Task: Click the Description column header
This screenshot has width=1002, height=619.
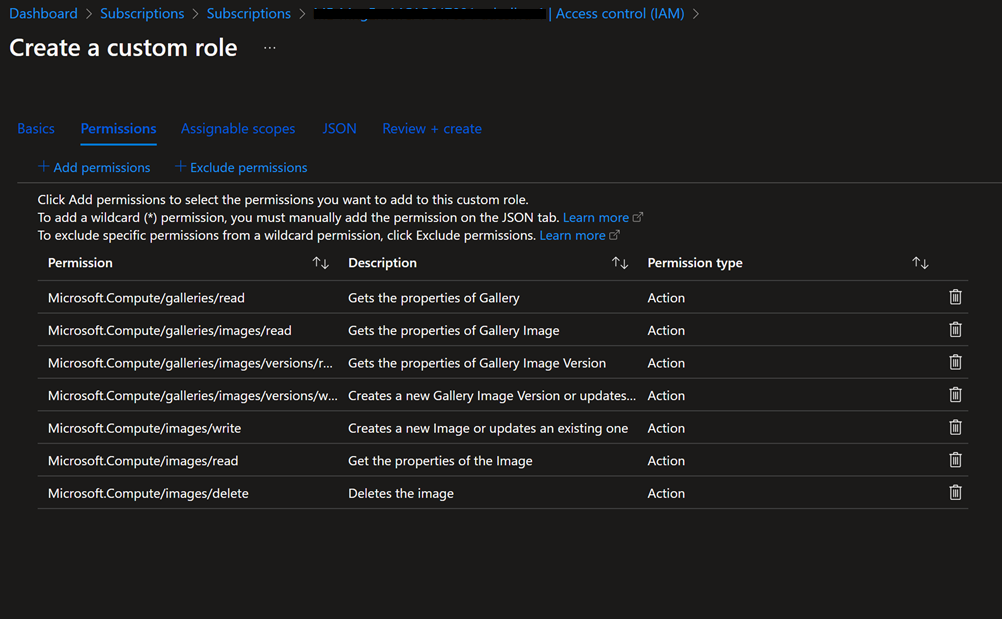Action: [x=382, y=263]
